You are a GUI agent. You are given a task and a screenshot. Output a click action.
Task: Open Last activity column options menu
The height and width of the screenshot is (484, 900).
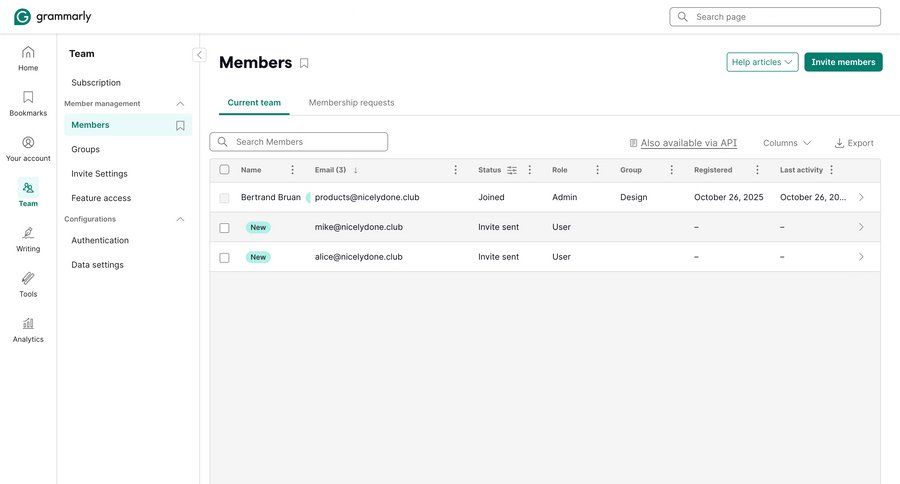point(832,170)
